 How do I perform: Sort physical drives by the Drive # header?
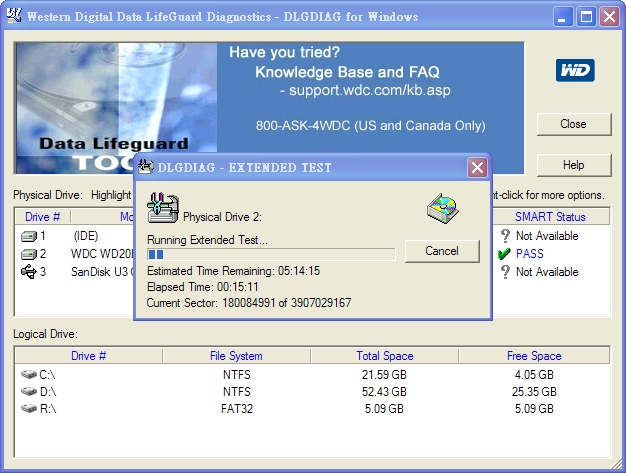point(43,217)
